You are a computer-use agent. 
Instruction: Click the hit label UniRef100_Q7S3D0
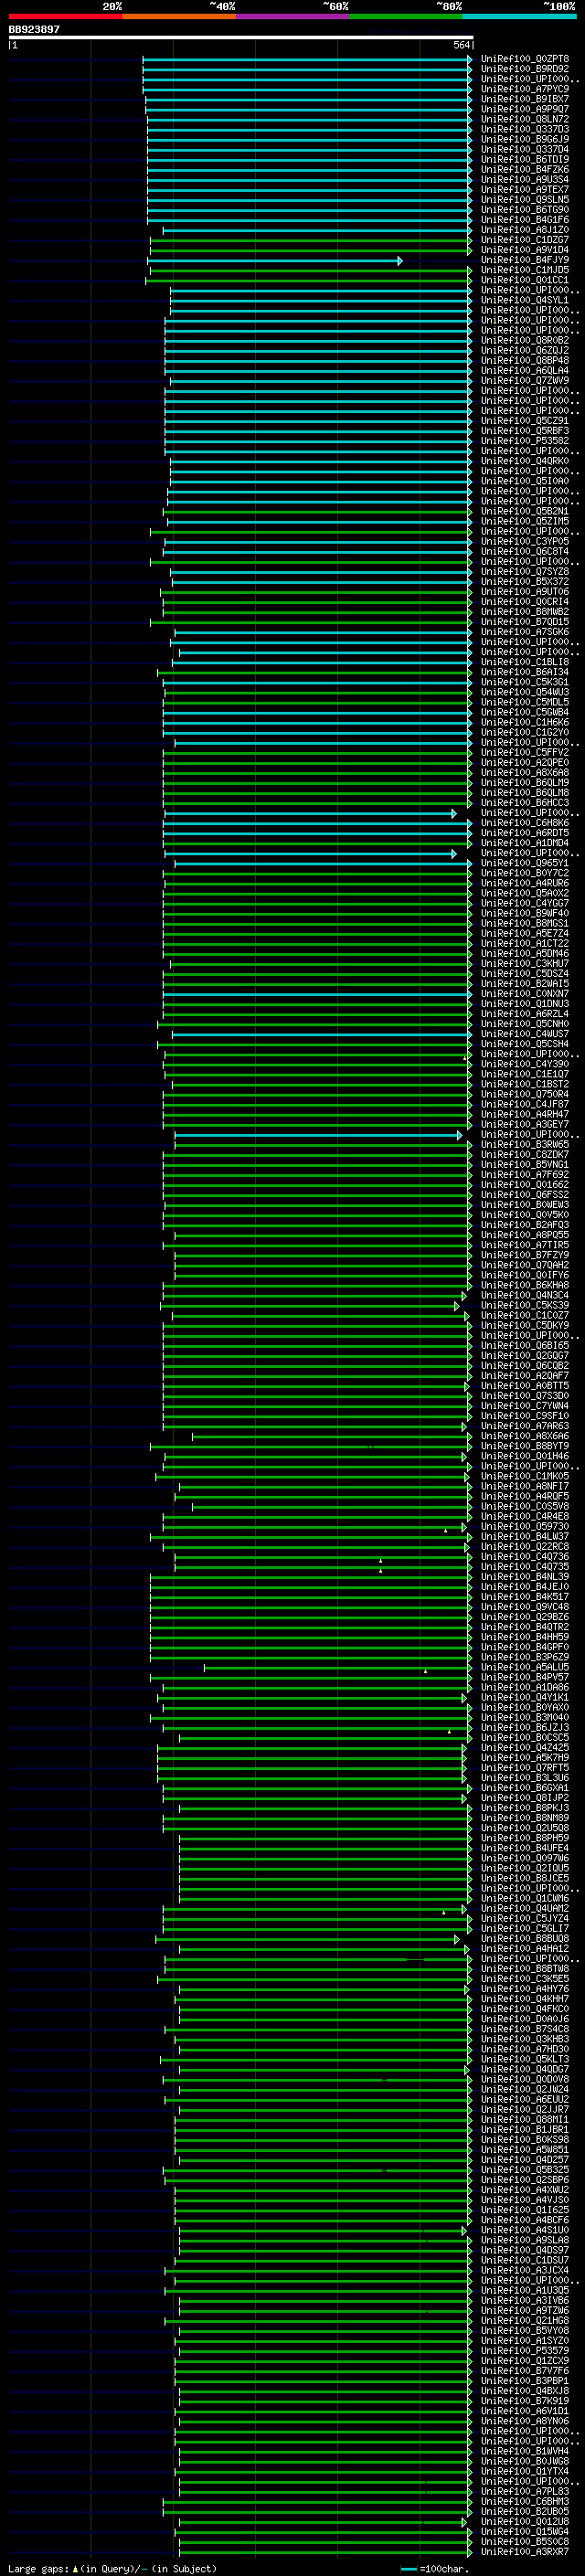(525, 1395)
